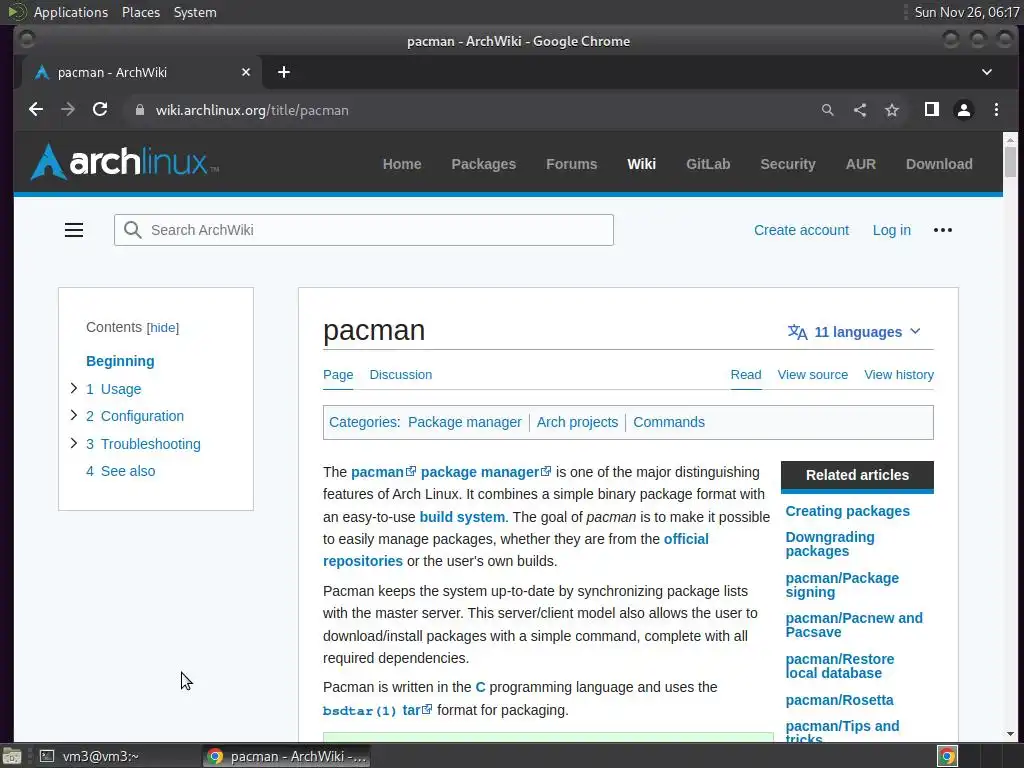Select the Read tab
This screenshot has height=768, width=1024.
pyautogui.click(x=746, y=375)
